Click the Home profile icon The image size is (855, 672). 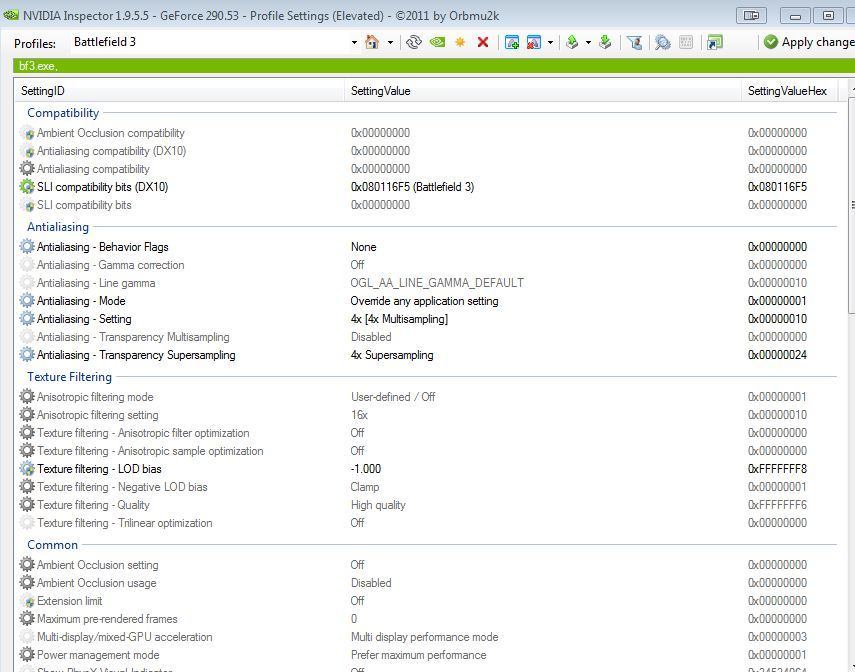[x=372, y=42]
